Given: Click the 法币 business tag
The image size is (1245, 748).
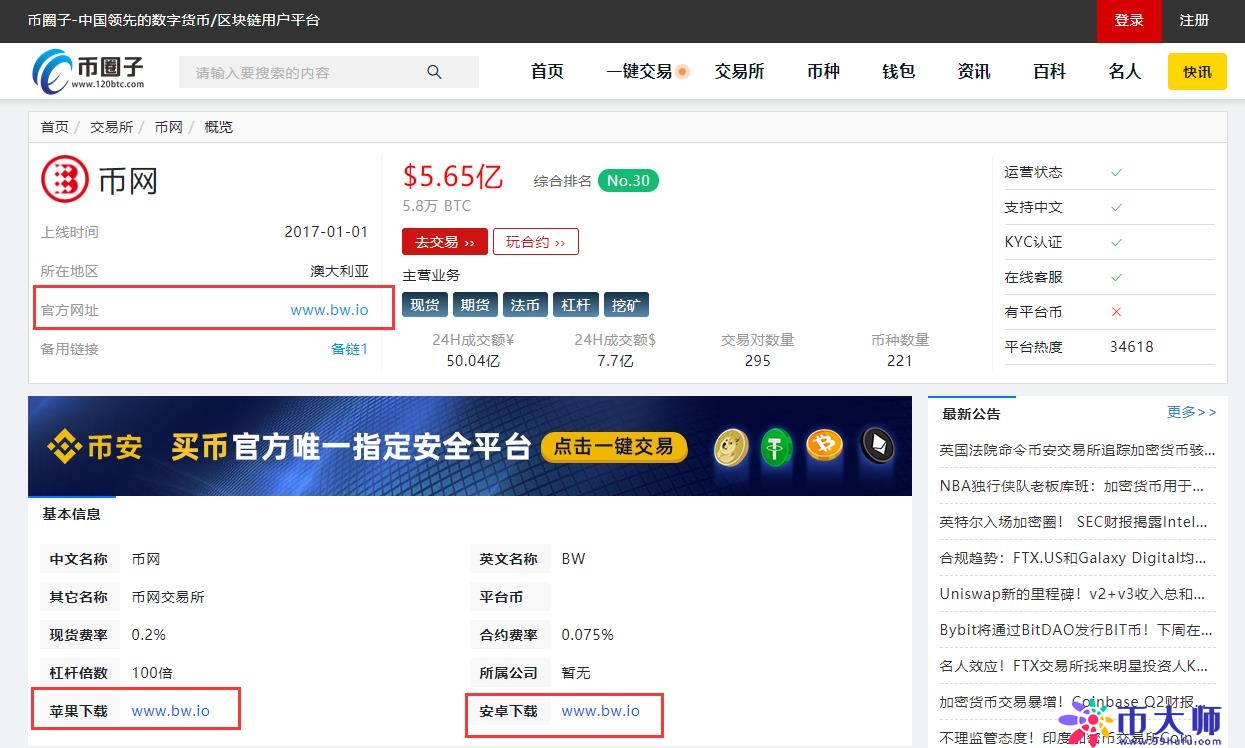Looking at the screenshot, I should (525, 305).
